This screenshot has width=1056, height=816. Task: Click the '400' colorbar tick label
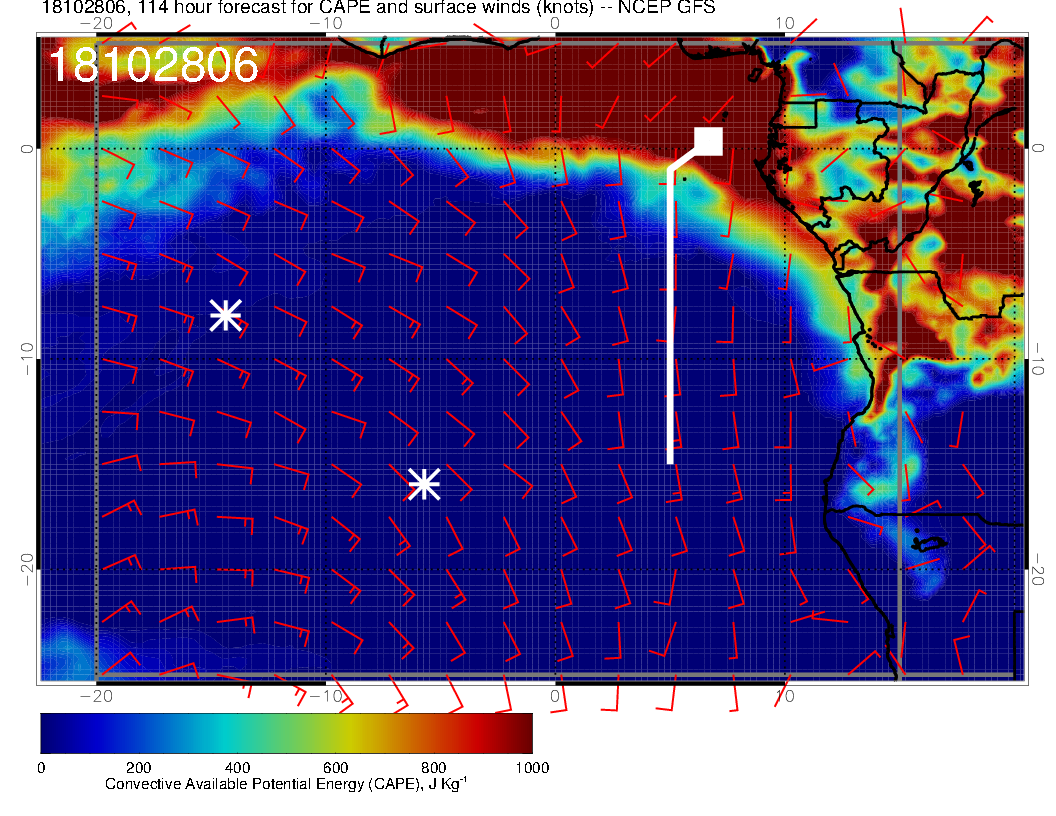pyautogui.click(x=237, y=768)
